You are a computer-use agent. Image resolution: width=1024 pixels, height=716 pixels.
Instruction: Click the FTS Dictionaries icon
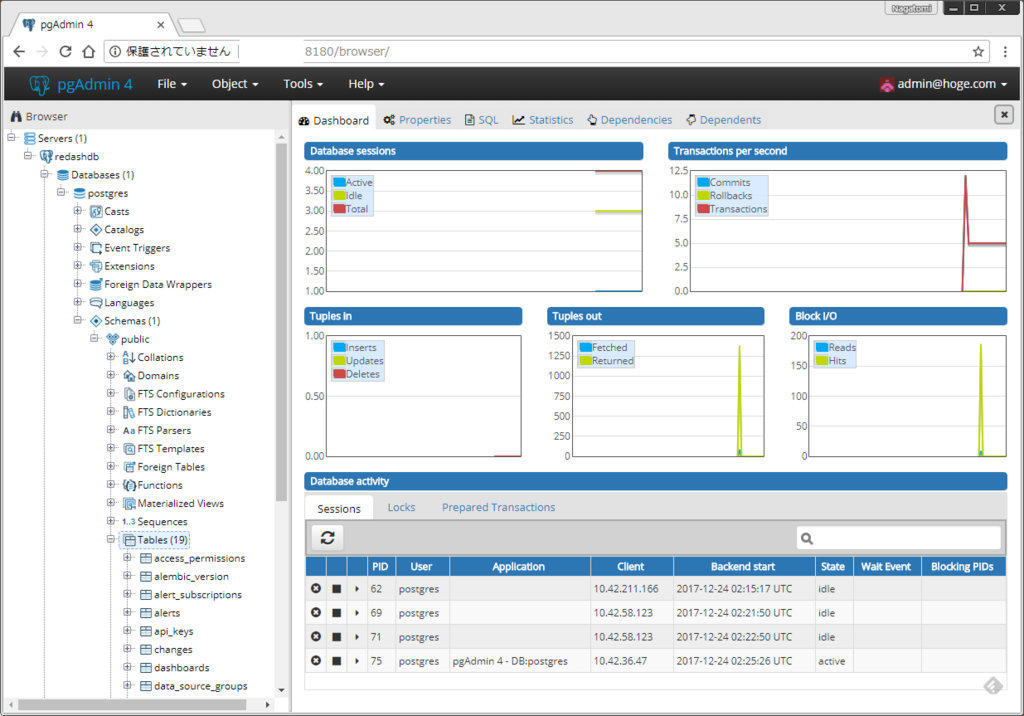[x=129, y=412]
